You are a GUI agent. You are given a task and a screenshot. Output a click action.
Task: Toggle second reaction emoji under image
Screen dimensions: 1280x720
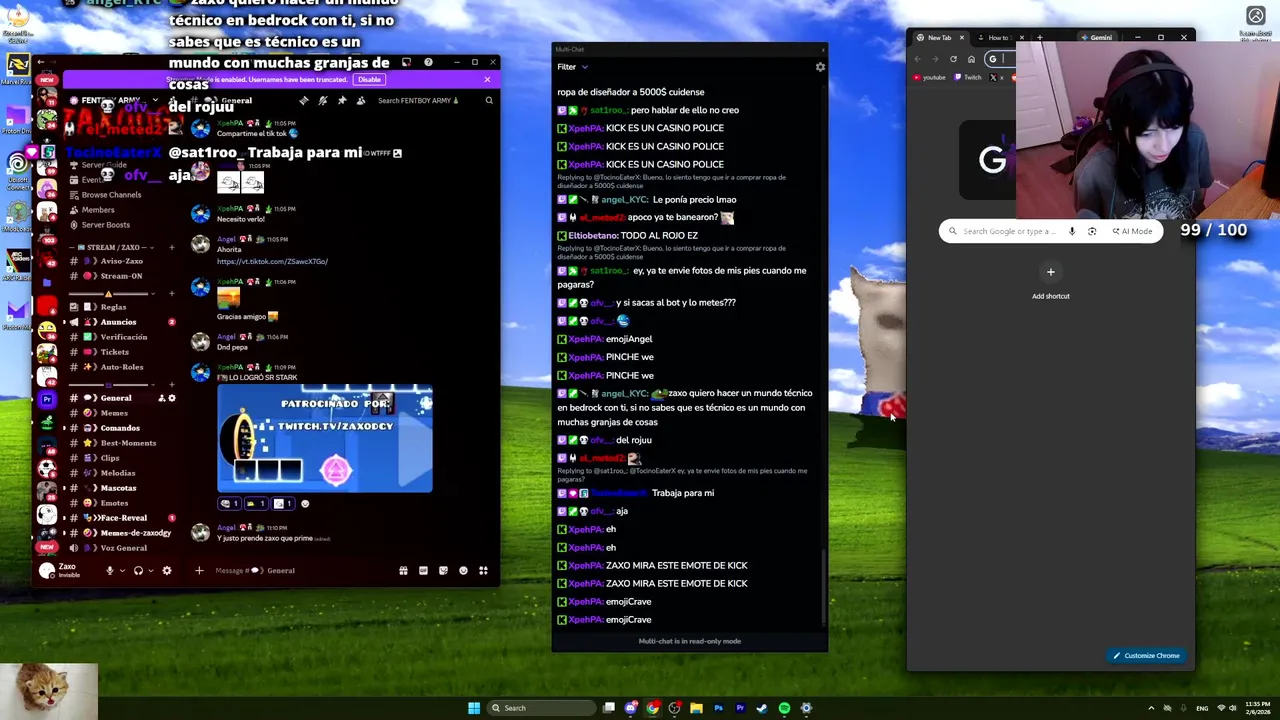tap(255, 504)
